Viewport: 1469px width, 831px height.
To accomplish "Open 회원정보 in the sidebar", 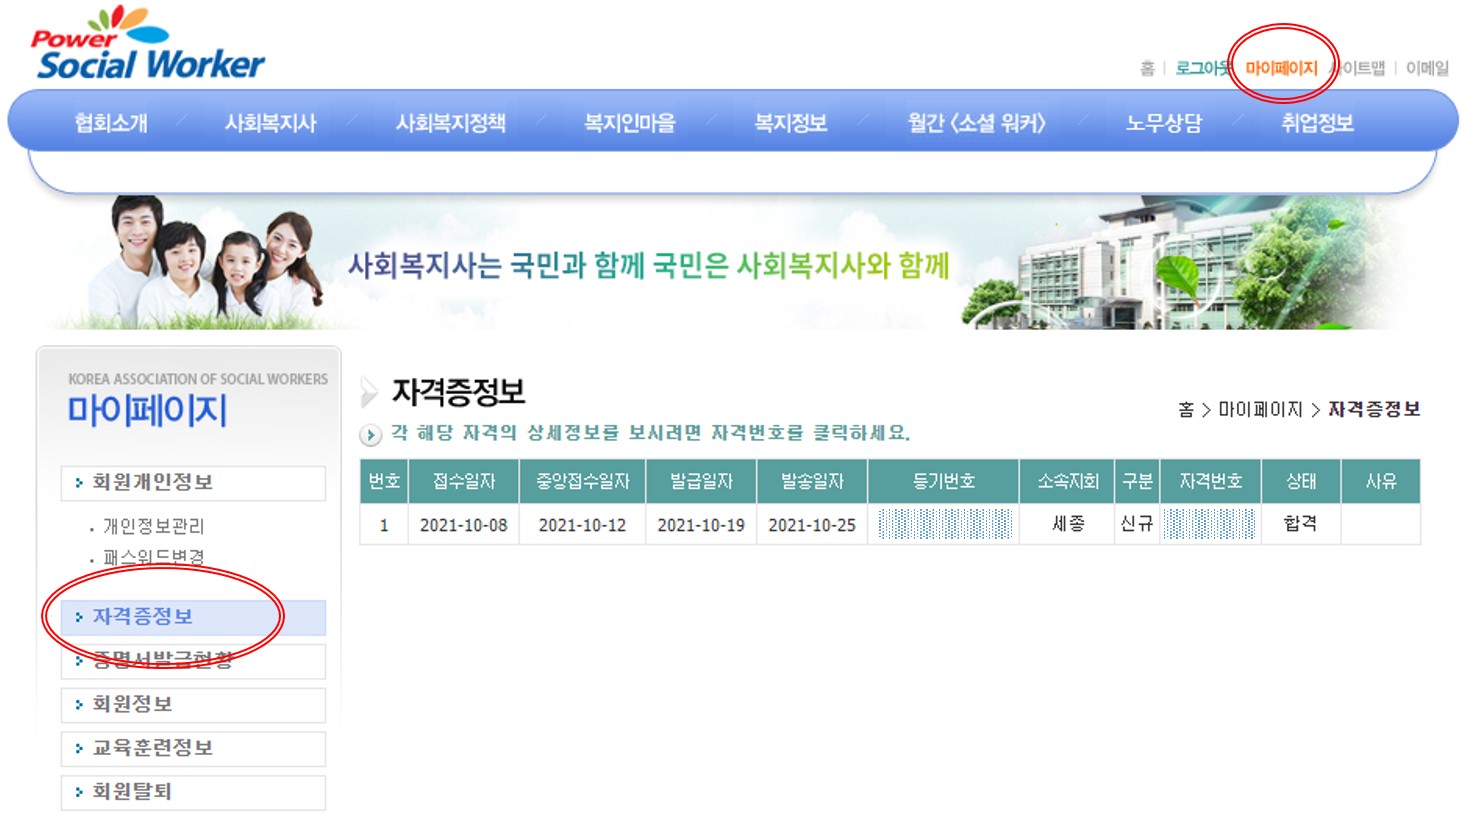I will [193, 704].
